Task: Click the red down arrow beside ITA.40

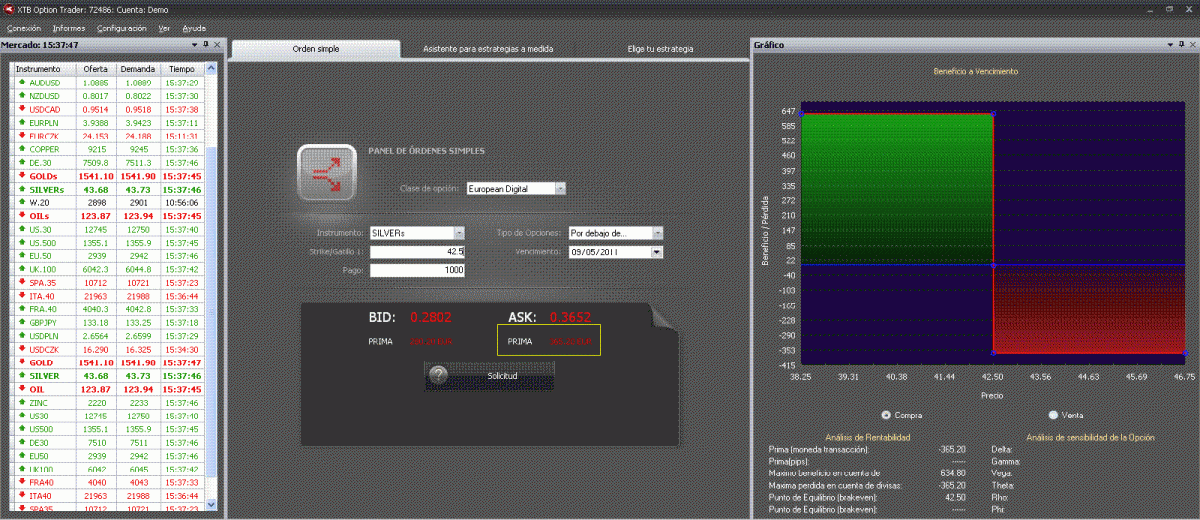Action: [21, 295]
